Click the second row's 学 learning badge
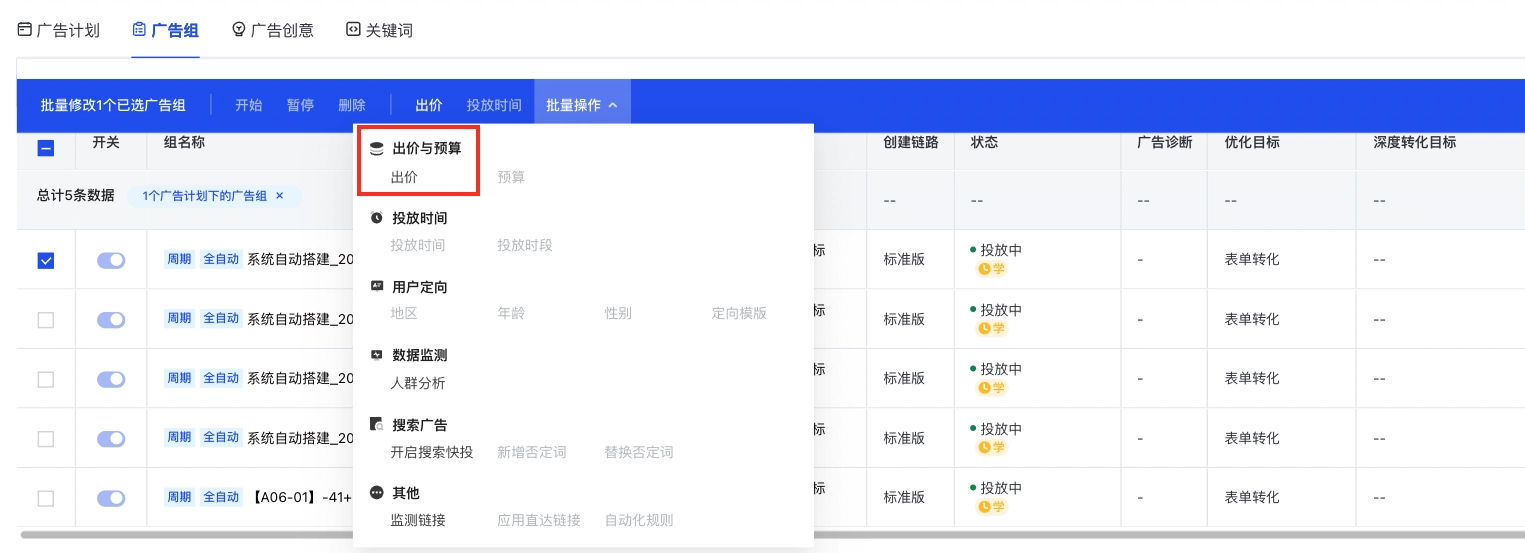The width and height of the screenshot is (1525, 553). pos(991,328)
